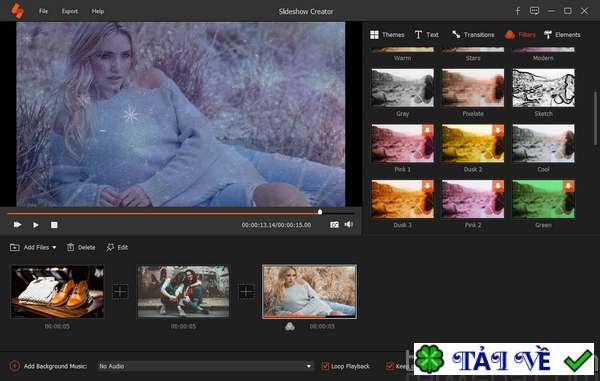The image size is (600, 381).
Task: Switch to the Filters tab
Action: [x=520, y=35]
